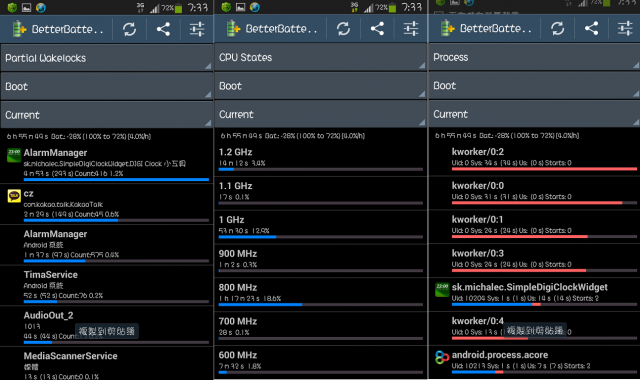
Task: Tap clipboard toast in Partial Wakelocks screen
Action: 107,331
